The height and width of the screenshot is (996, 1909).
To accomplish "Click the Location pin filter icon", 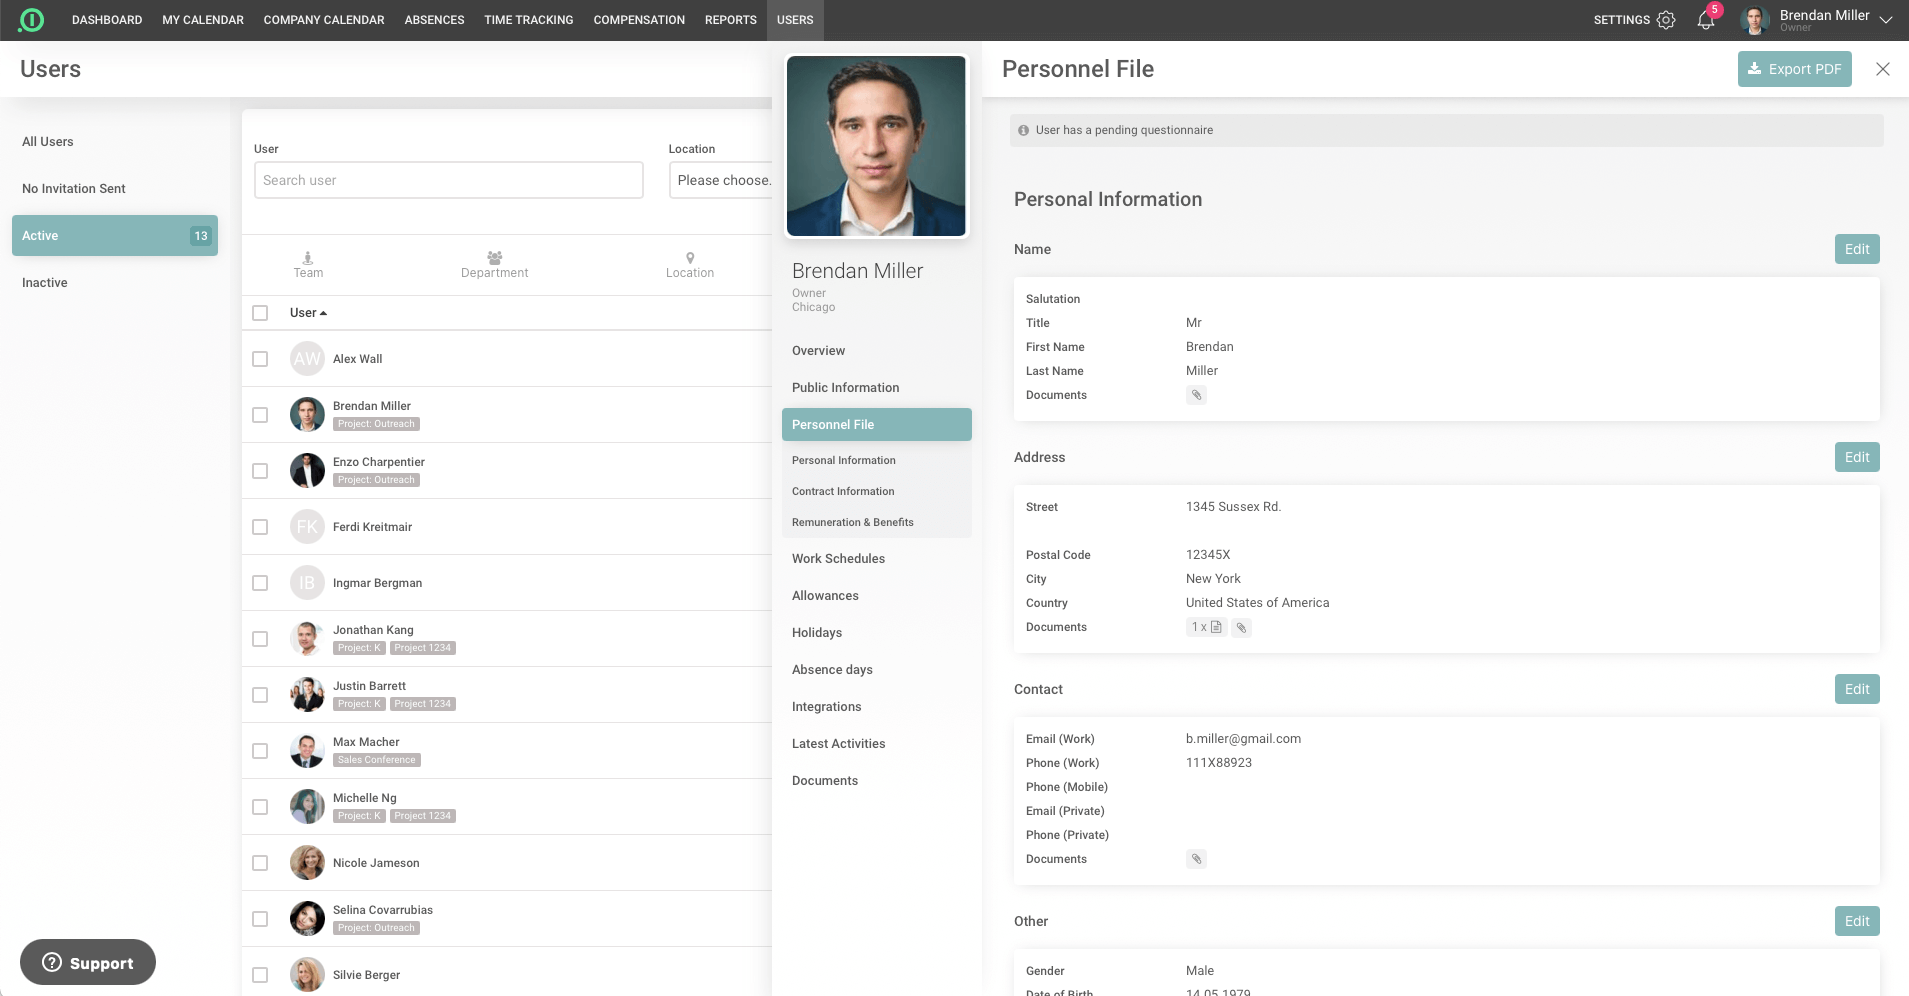I will coord(690,258).
